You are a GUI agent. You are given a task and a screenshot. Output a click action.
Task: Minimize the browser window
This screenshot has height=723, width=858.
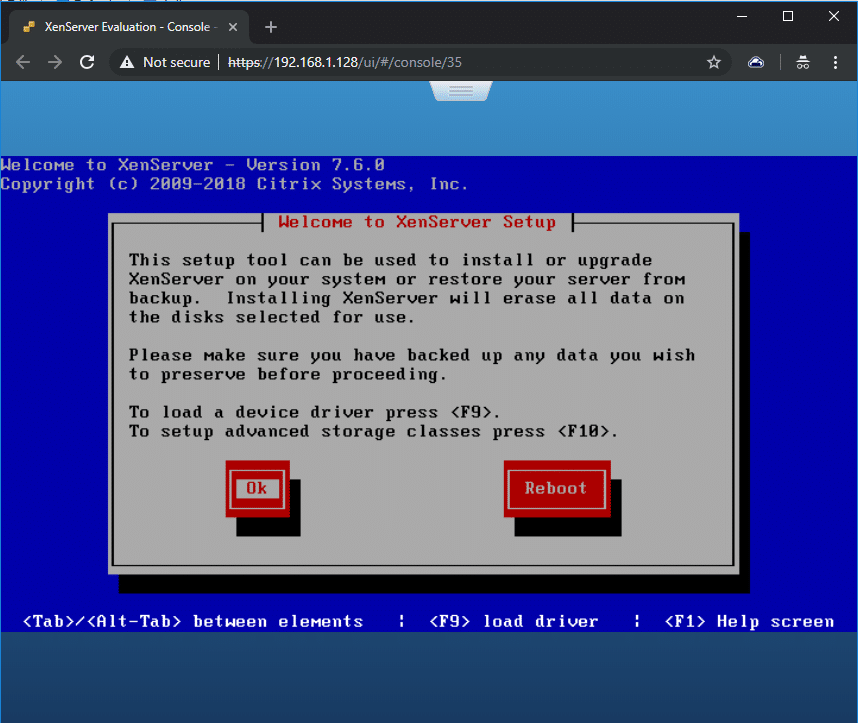click(x=742, y=16)
